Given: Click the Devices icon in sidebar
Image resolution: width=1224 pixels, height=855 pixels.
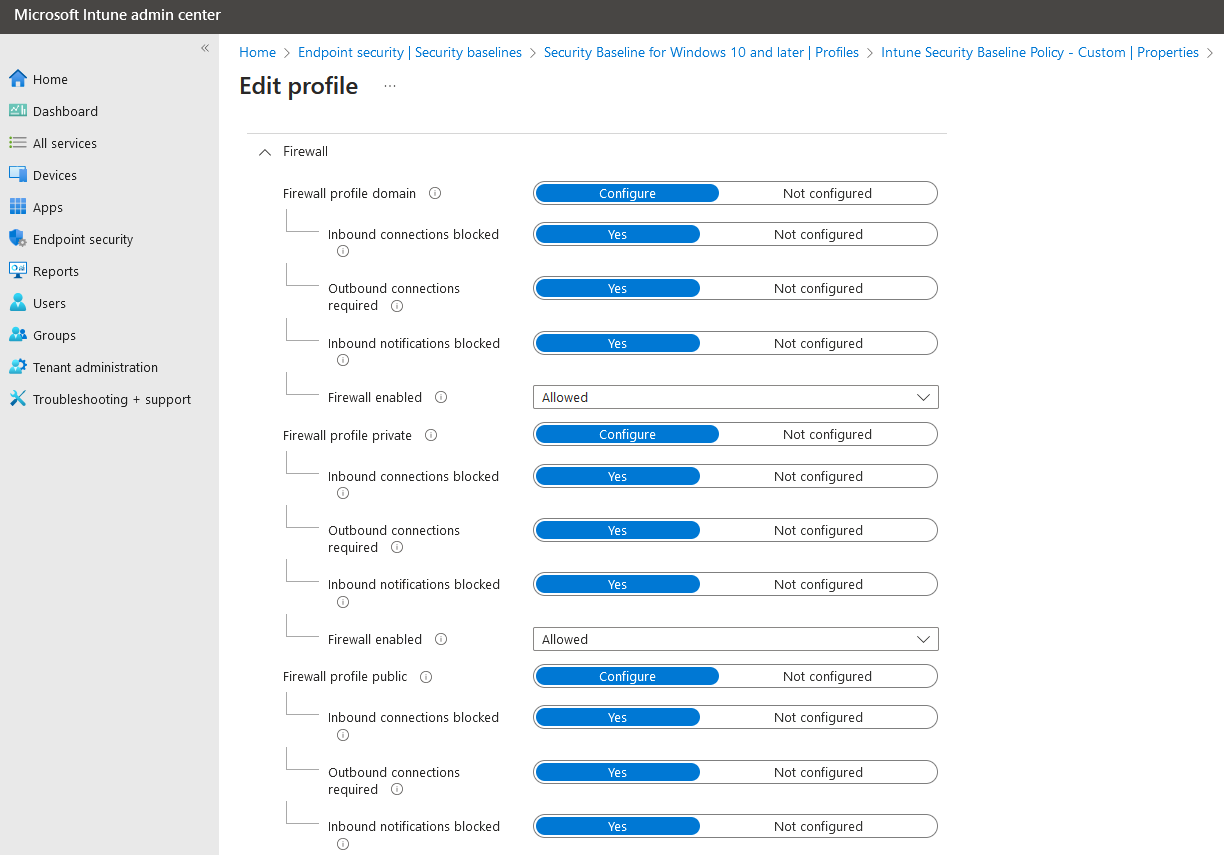Looking at the screenshot, I should (x=17, y=175).
